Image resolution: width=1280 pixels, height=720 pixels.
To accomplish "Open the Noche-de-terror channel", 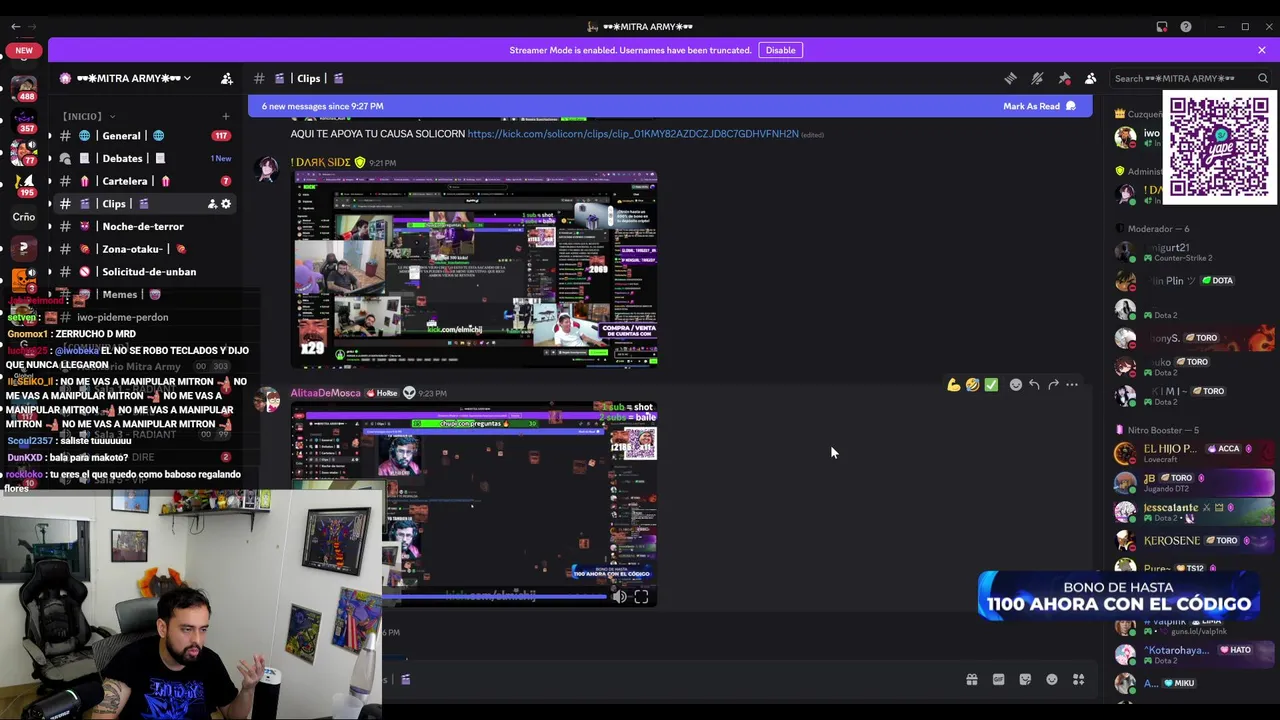I will click(145, 227).
